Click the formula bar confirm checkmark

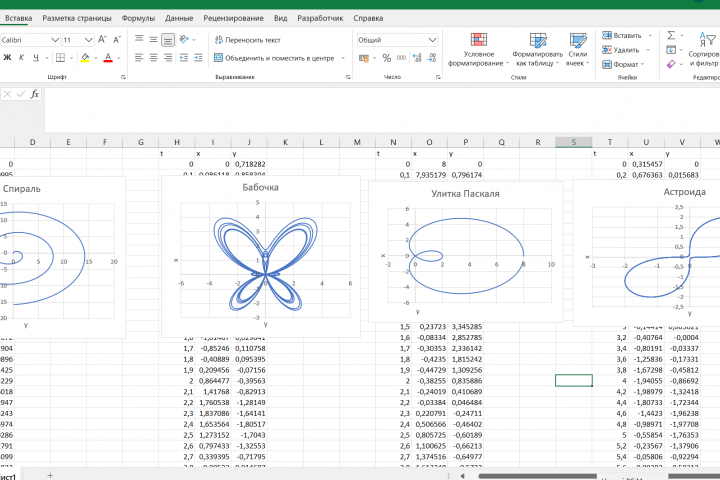pyautogui.click(x=21, y=94)
